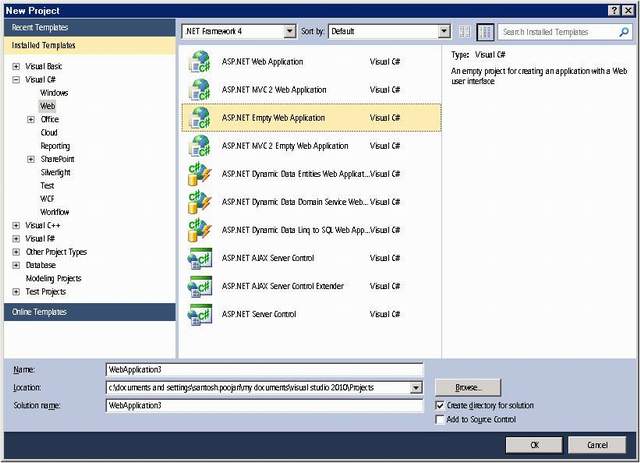Select Windows under Visual C#

pyautogui.click(x=54, y=93)
